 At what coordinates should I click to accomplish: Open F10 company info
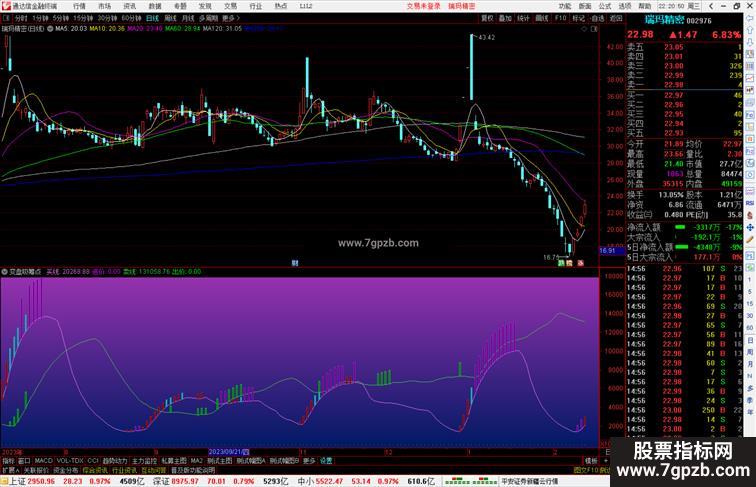(560, 18)
